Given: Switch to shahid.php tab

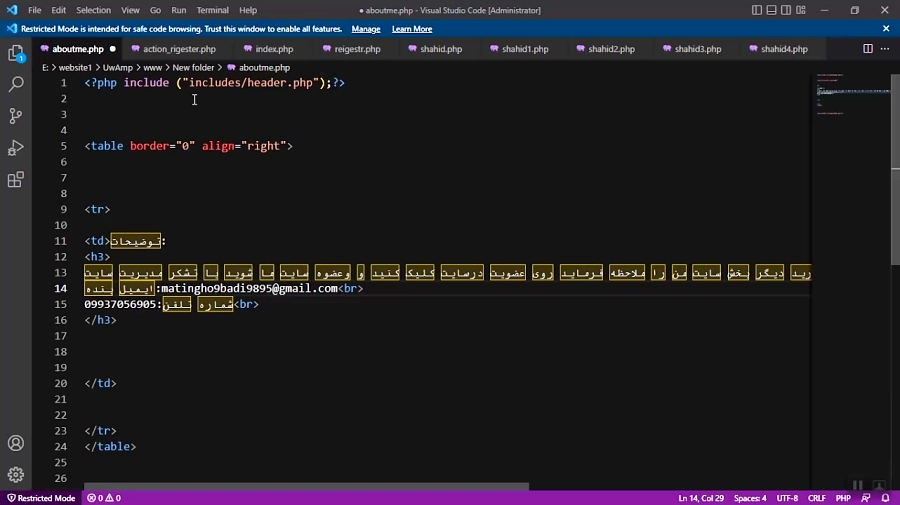Looking at the screenshot, I should [441, 49].
